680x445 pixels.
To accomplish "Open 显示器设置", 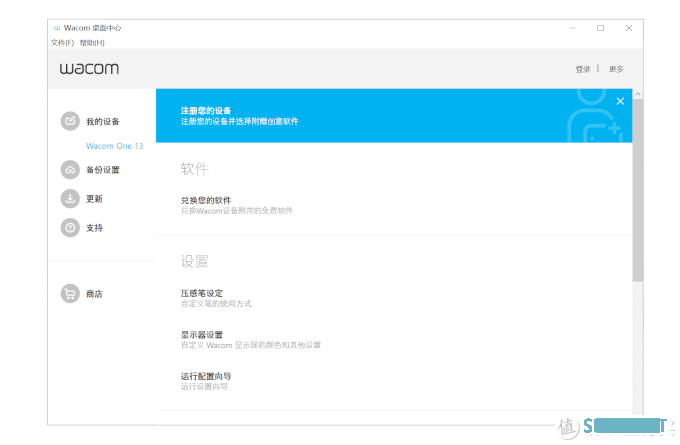I will (x=202, y=335).
